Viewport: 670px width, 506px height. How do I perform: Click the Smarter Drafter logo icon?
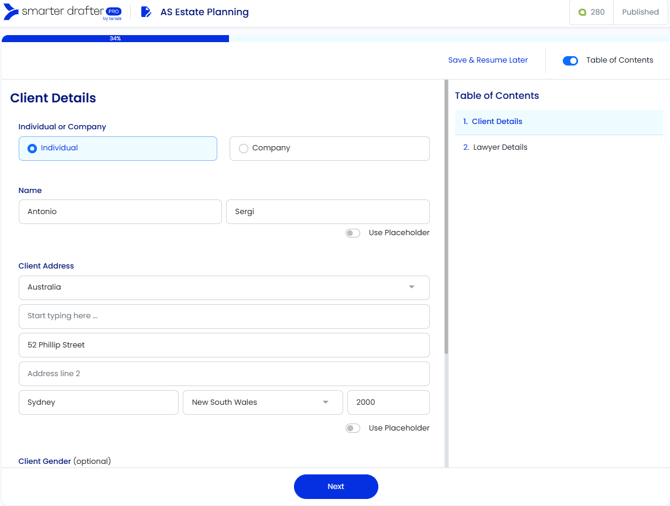(x=12, y=12)
